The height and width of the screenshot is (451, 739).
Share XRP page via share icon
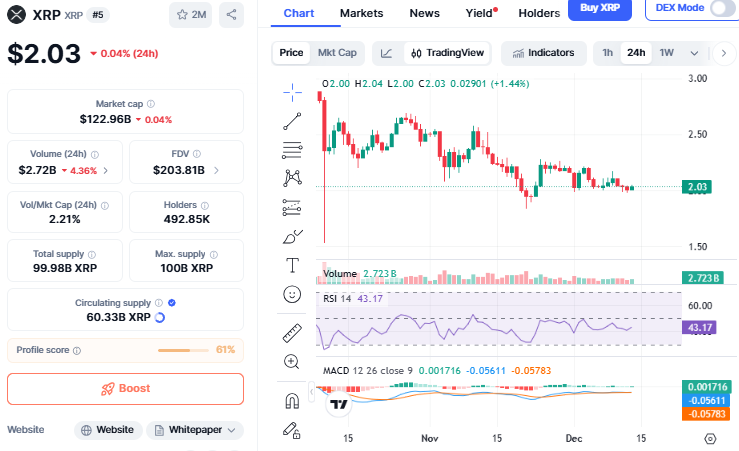tap(231, 14)
